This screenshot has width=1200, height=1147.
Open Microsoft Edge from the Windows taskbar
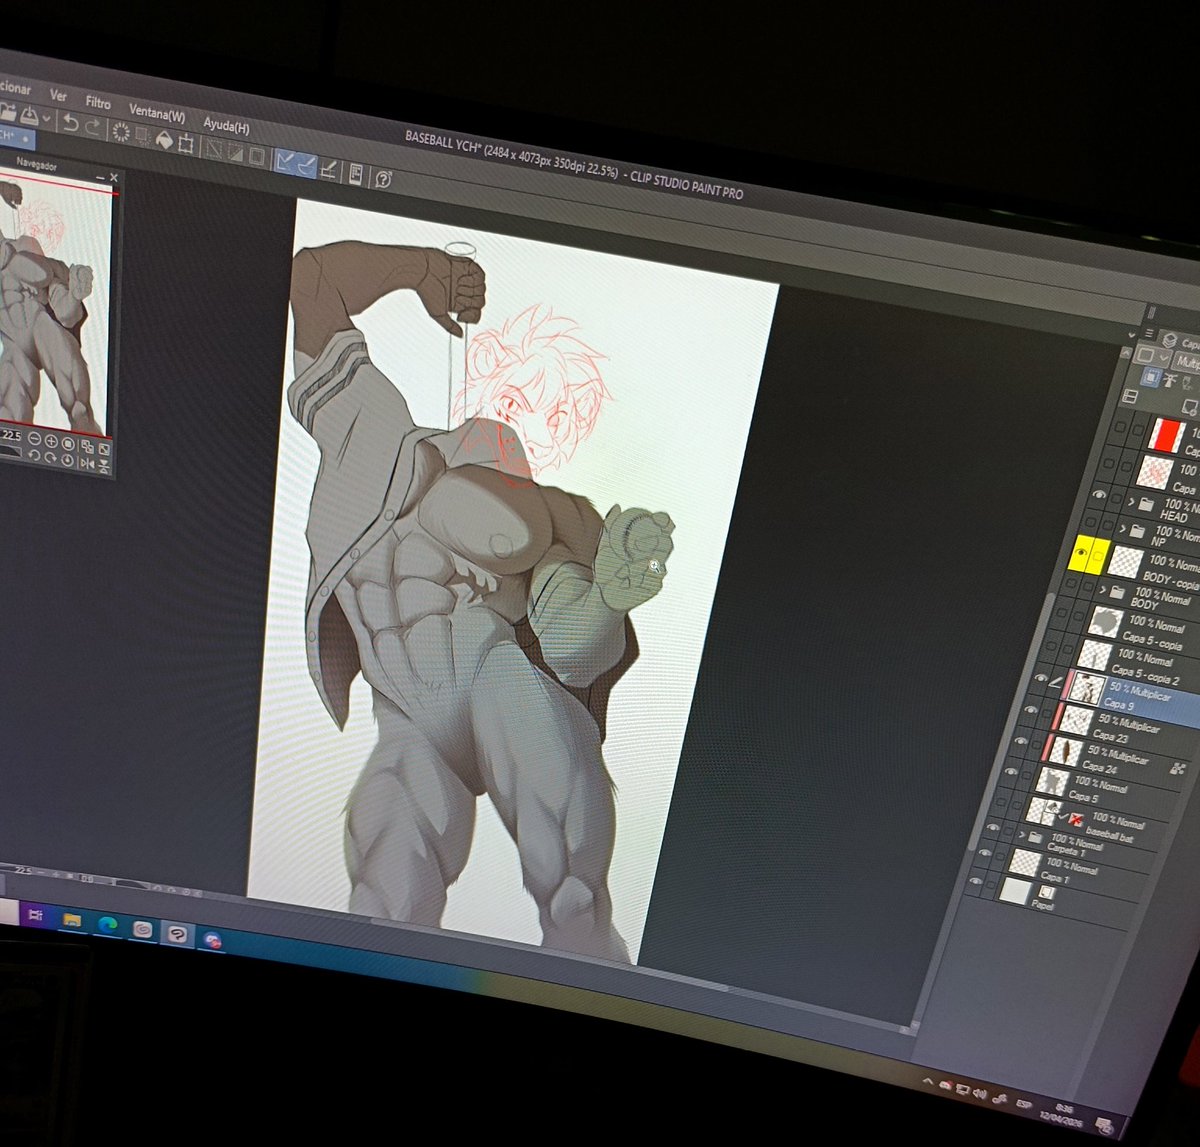[107, 925]
